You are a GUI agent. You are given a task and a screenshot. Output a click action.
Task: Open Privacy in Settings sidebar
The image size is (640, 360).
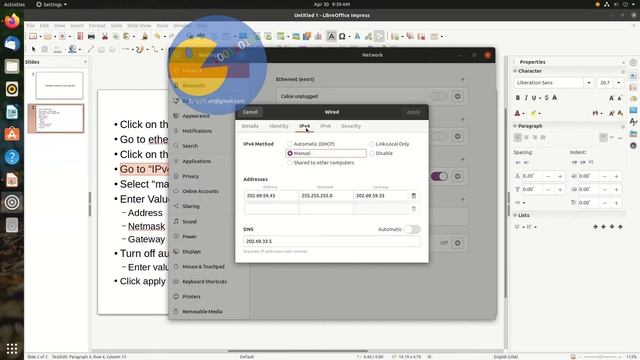point(190,176)
